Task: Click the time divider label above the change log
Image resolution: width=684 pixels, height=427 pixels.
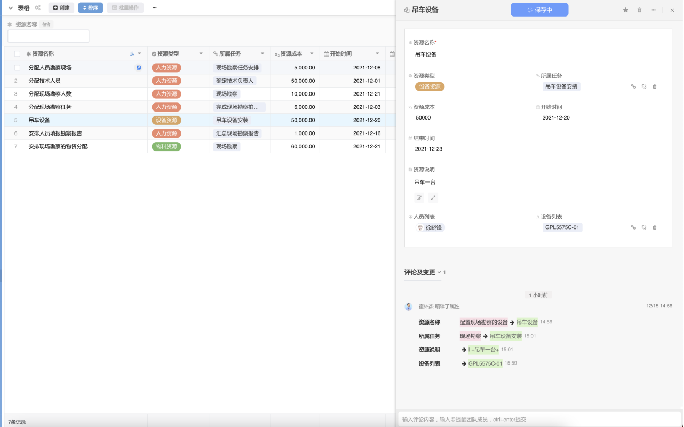Action: click(x=538, y=295)
